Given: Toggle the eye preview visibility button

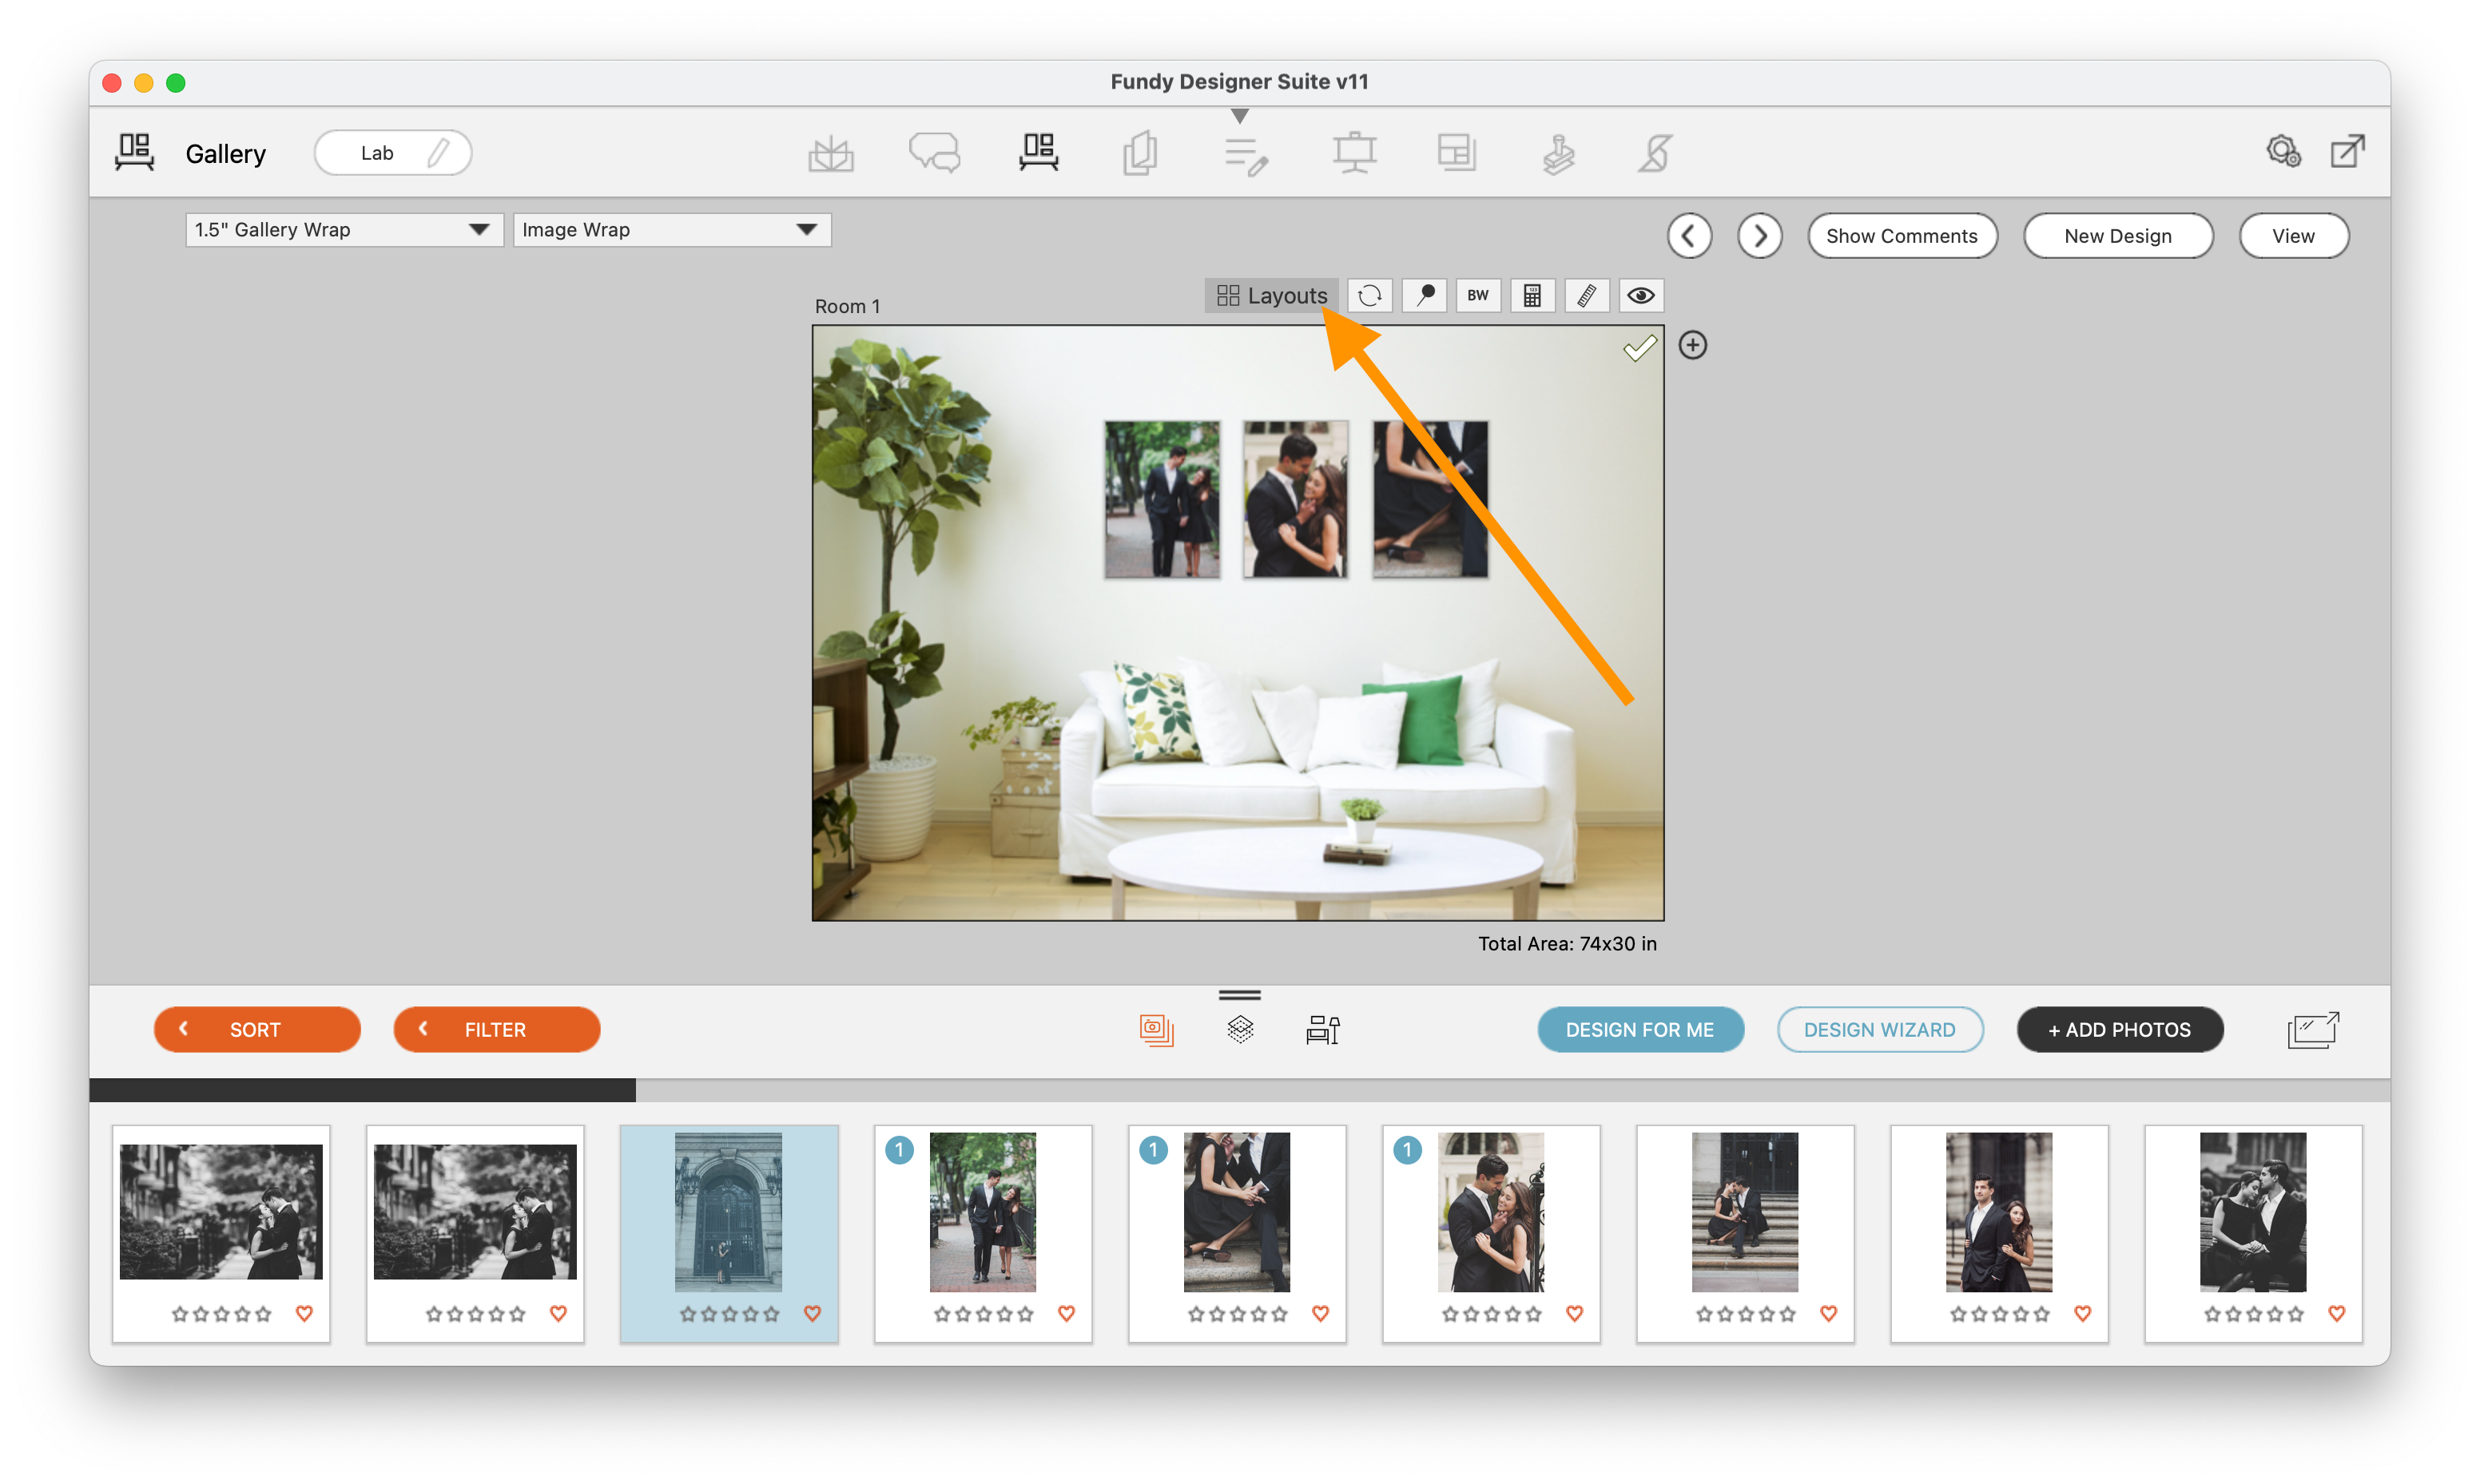Looking at the screenshot, I should click(x=1640, y=296).
